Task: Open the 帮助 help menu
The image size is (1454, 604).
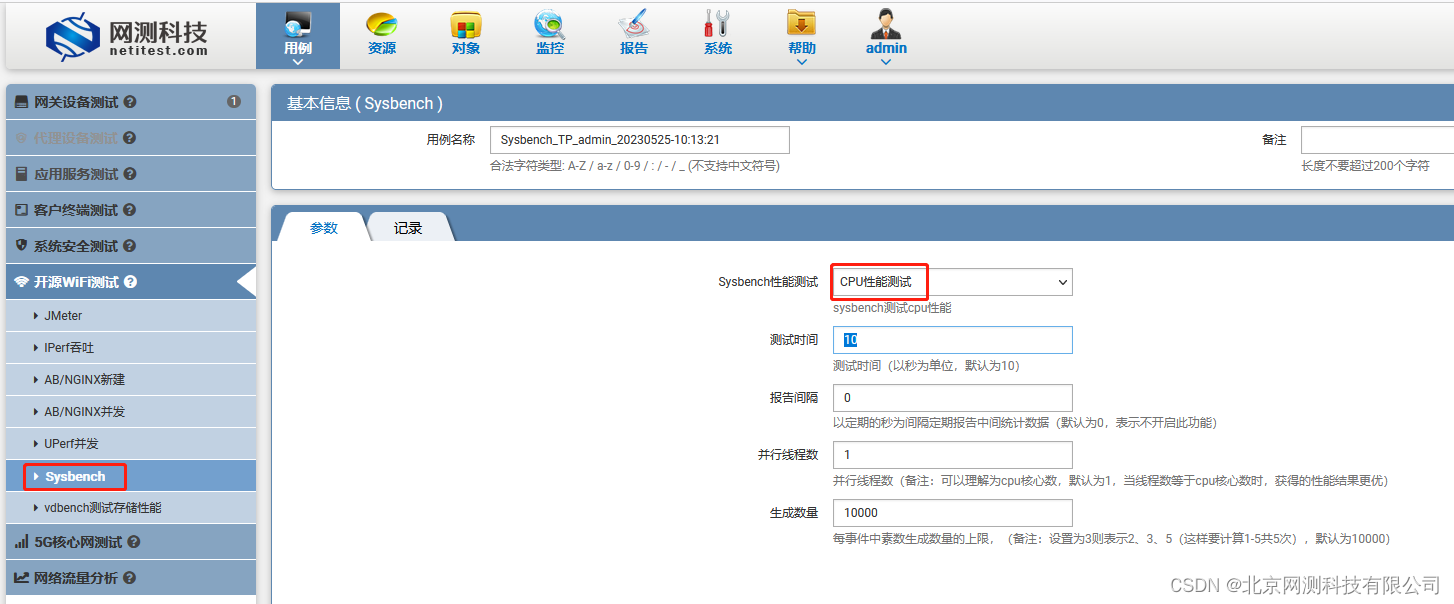Action: (801, 36)
